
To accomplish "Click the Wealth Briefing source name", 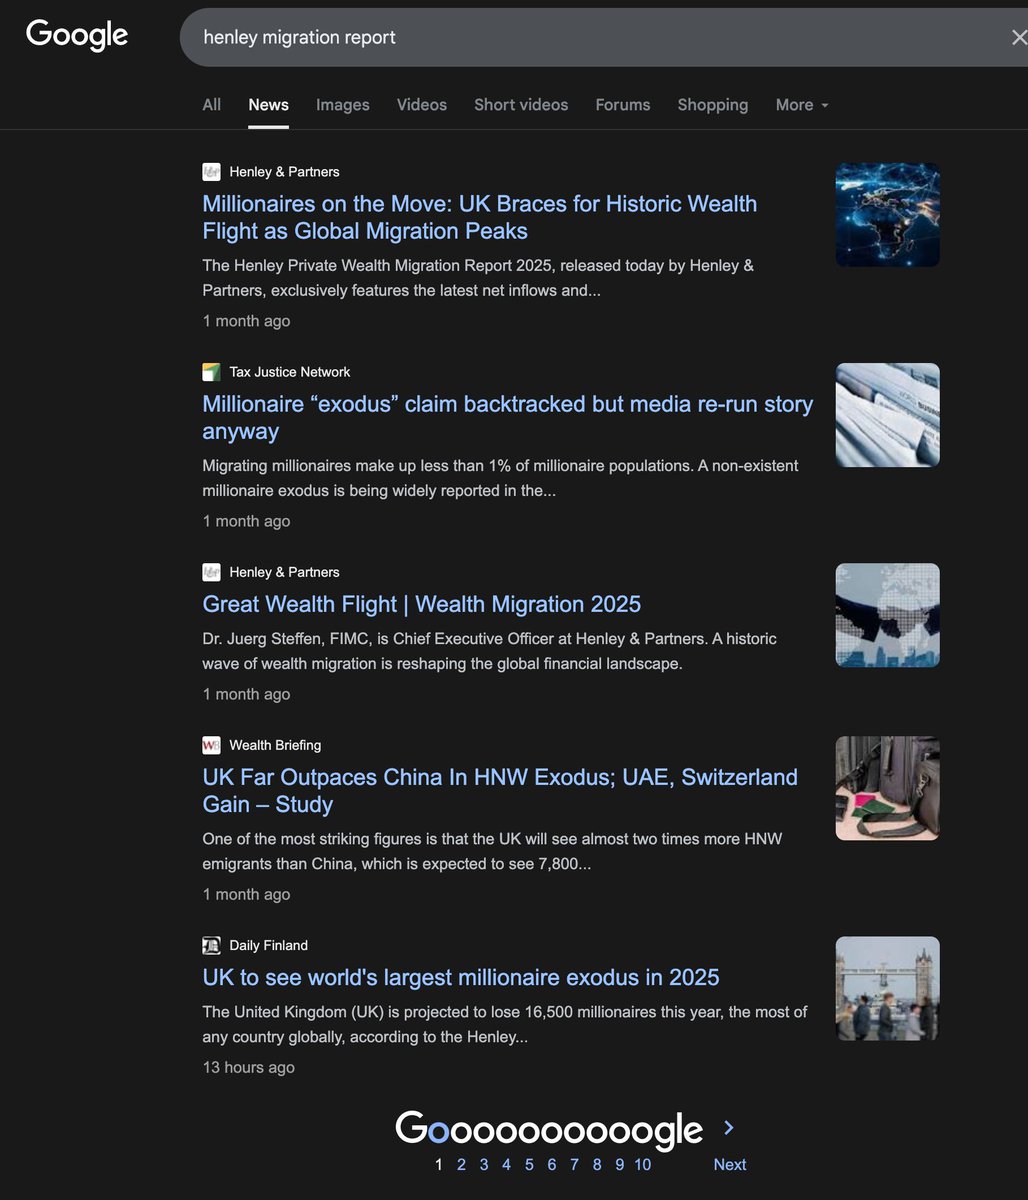I will 275,745.
